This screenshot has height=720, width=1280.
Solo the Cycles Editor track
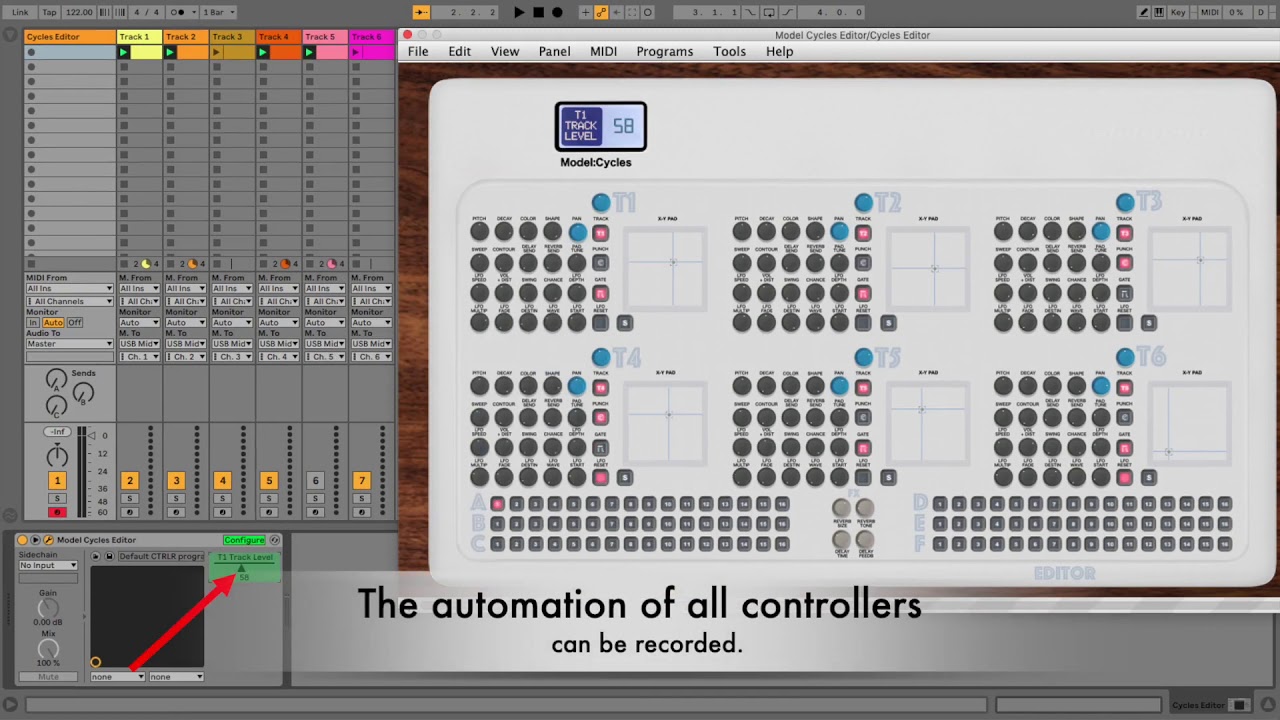click(57, 499)
